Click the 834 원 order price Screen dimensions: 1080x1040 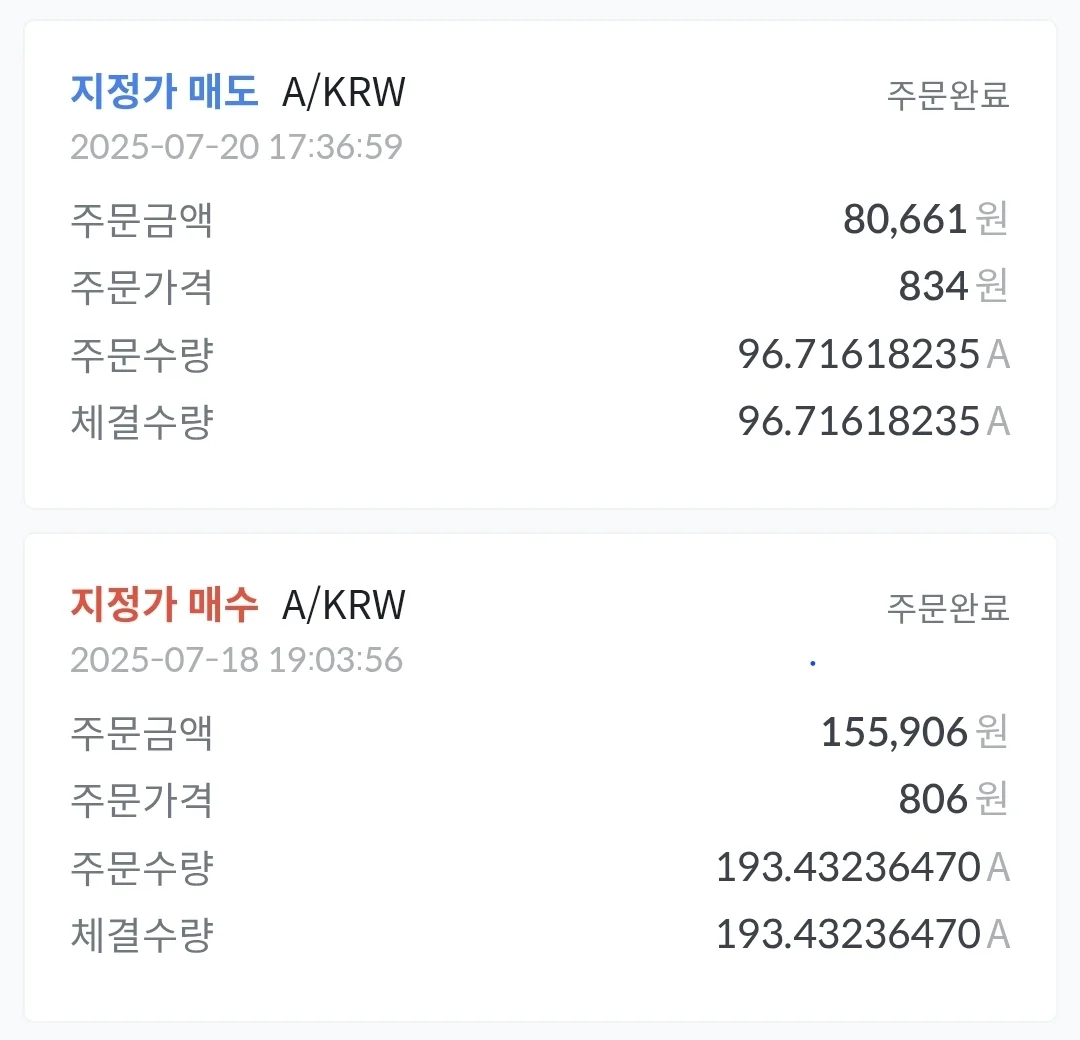(952, 288)
